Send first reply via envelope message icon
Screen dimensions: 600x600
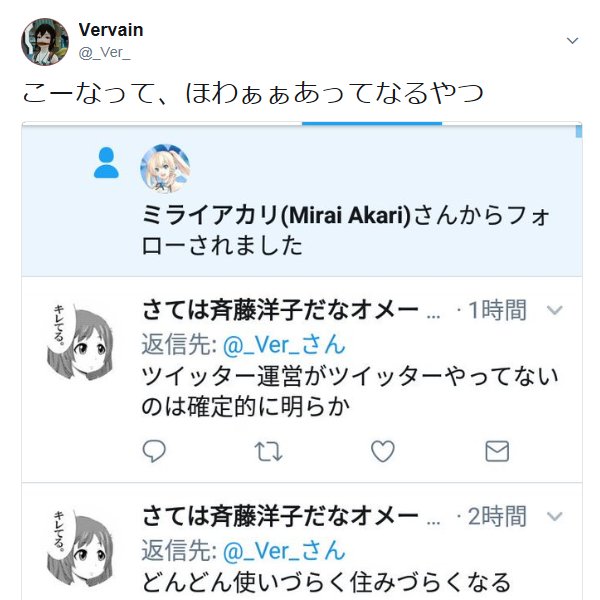tap(497, 451)
